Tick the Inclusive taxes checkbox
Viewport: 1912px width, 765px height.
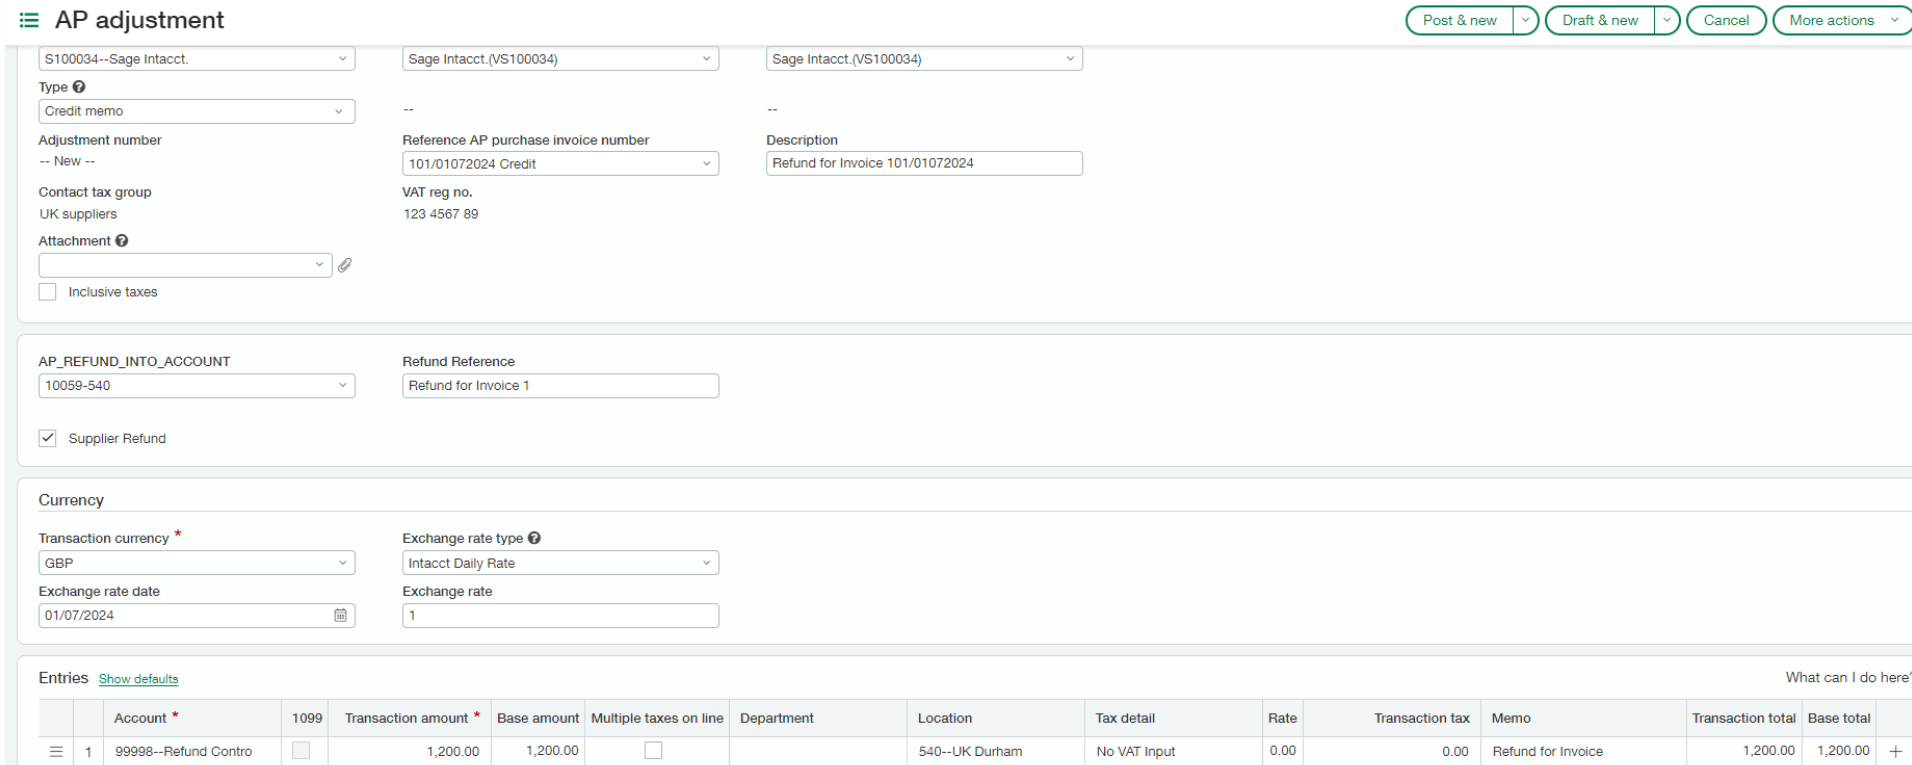[x=48, y=292]
